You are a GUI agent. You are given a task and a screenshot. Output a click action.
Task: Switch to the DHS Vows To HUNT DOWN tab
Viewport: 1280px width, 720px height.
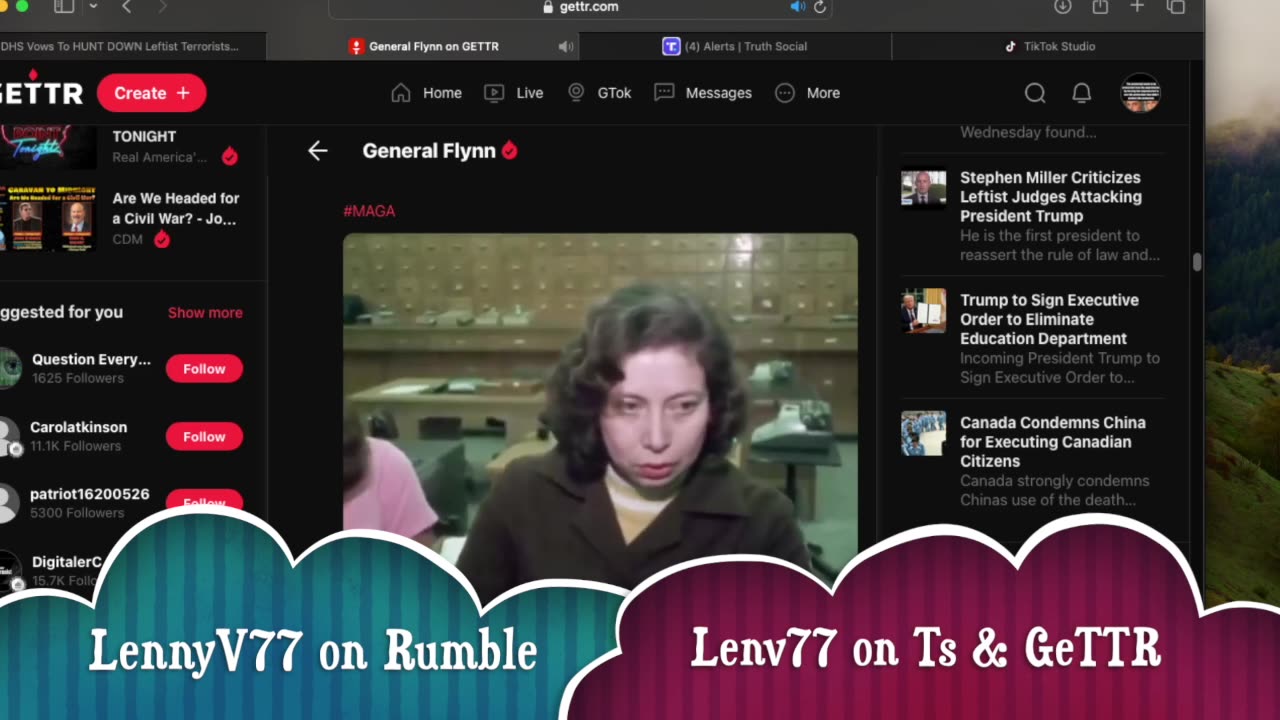133,47
